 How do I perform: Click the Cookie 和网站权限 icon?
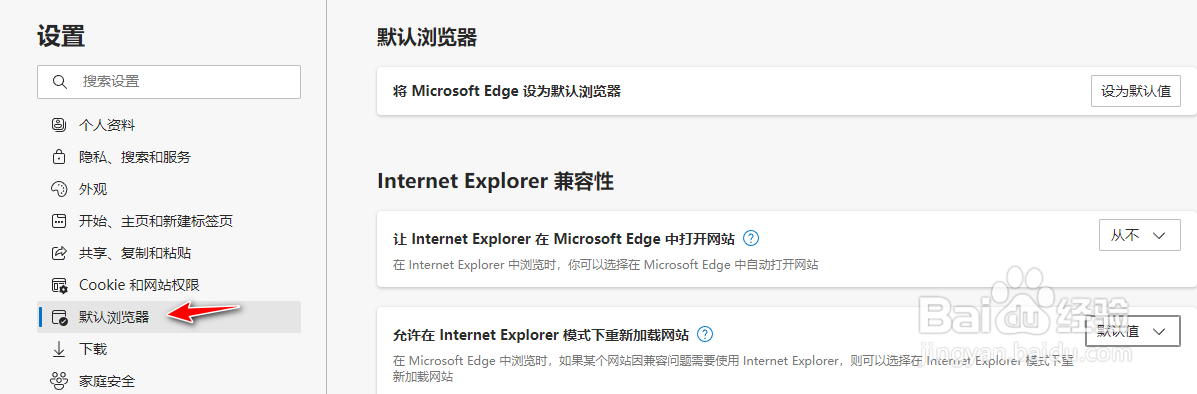pyautogui.click(x=59, y=286)
